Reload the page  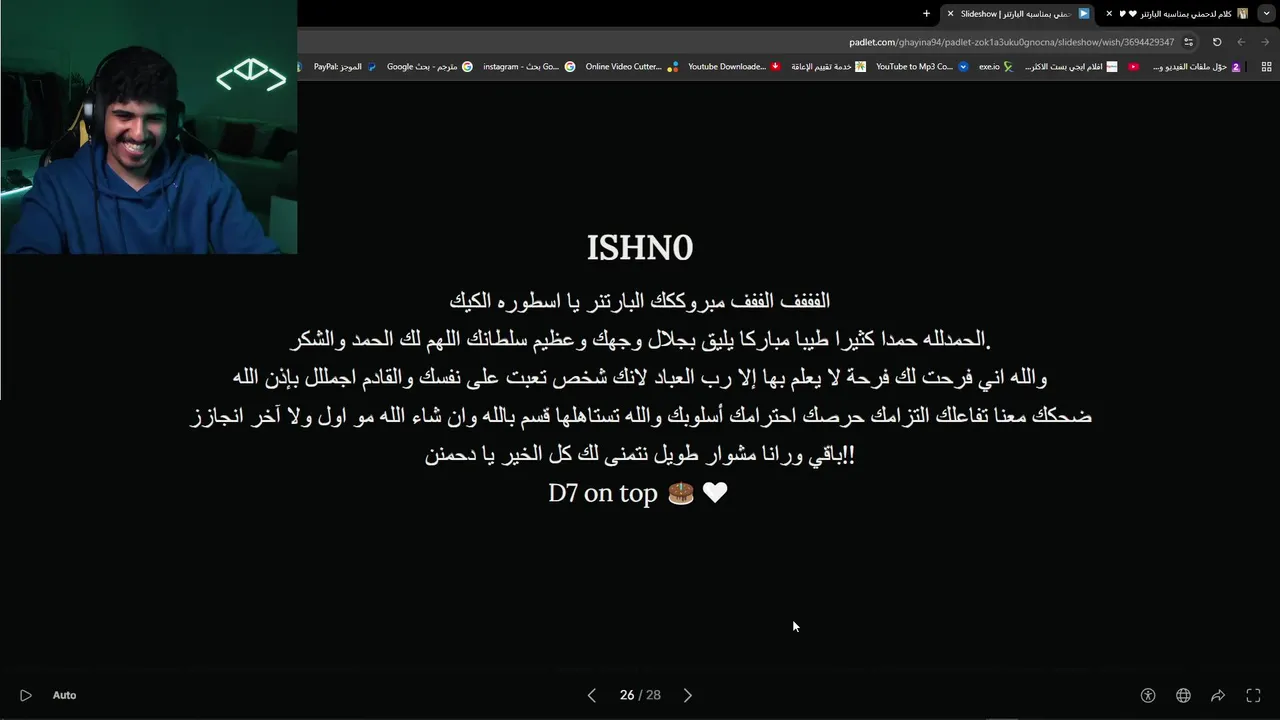1217,42
